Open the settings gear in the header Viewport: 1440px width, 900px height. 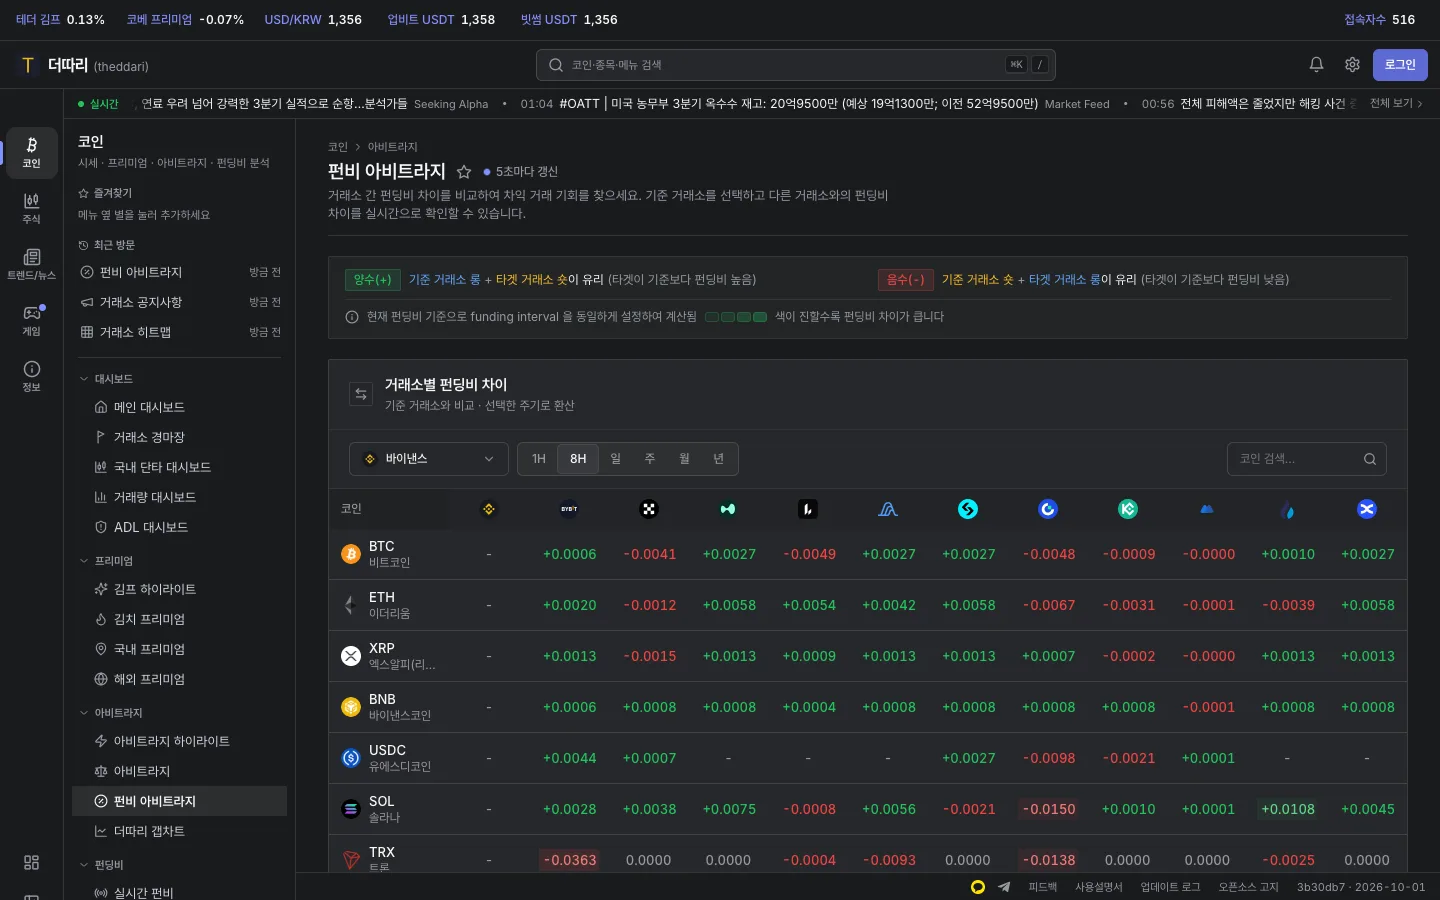tap(1352, 65)
